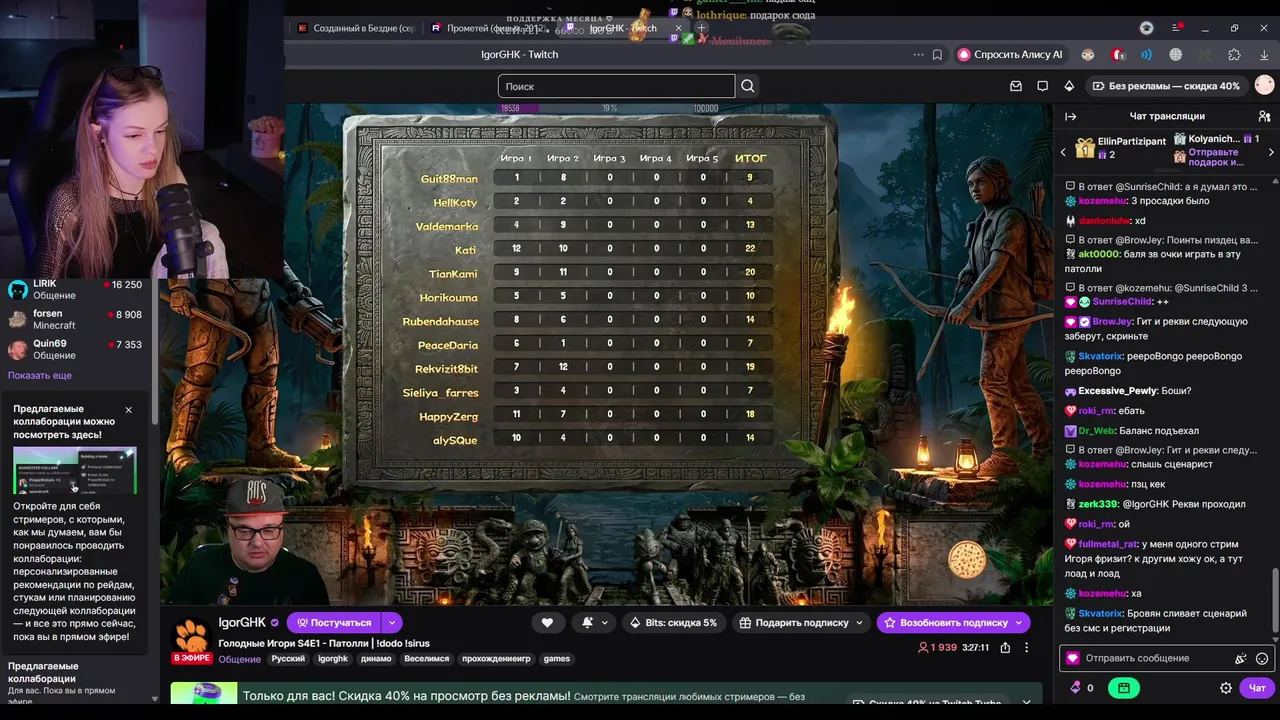The width and height of the screenshot is (1280, 720).
Task: Click the Bits: скидка 5% button
Action: tap(673, 622)
